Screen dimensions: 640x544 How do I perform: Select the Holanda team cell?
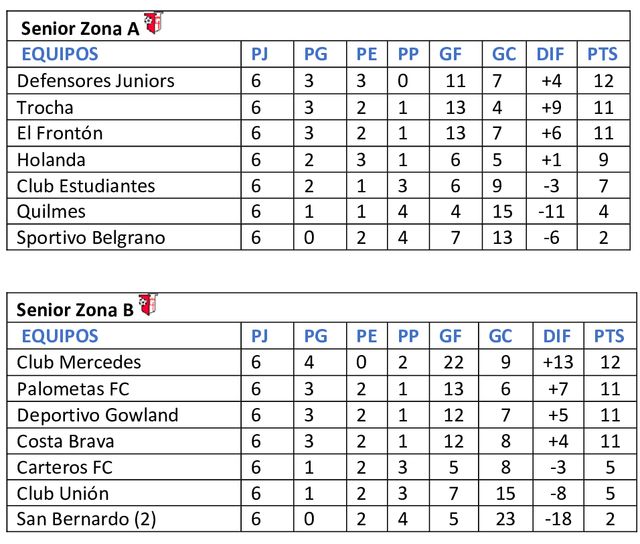(x=52, y=159)
